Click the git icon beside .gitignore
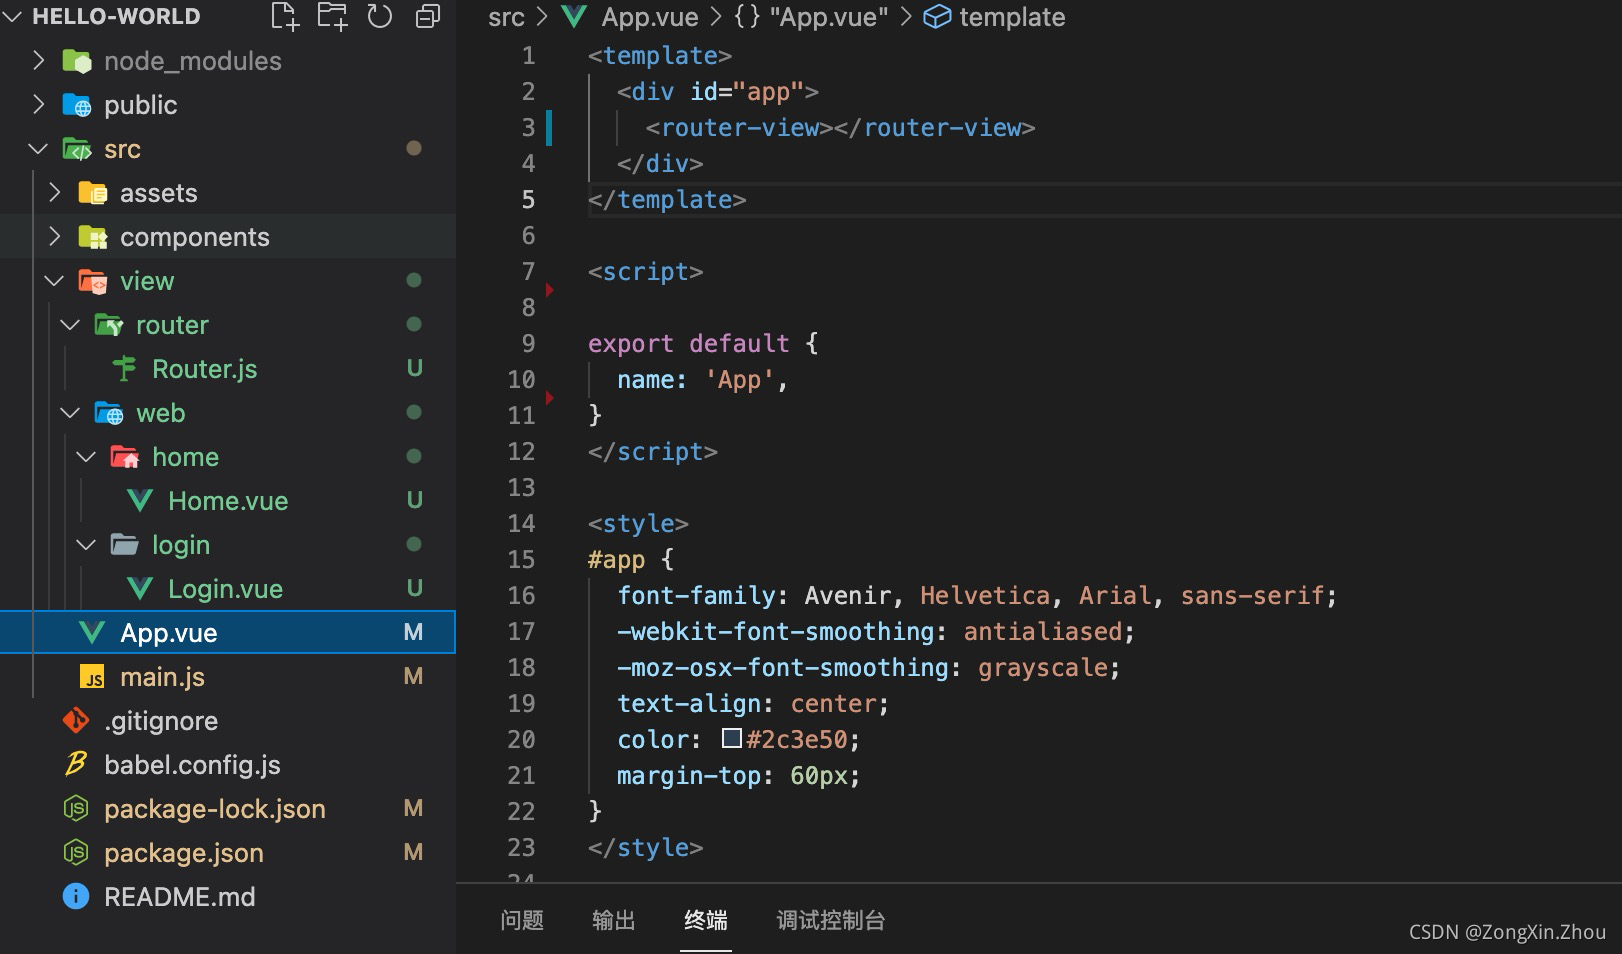This screenshot has width=1622, height=954. click(76, 721)
